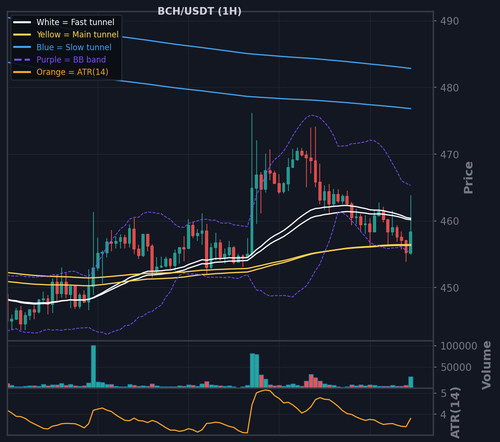Click the 450 price axis label
The height and width of the screenshot is (442, 500).
pos(449,288)
